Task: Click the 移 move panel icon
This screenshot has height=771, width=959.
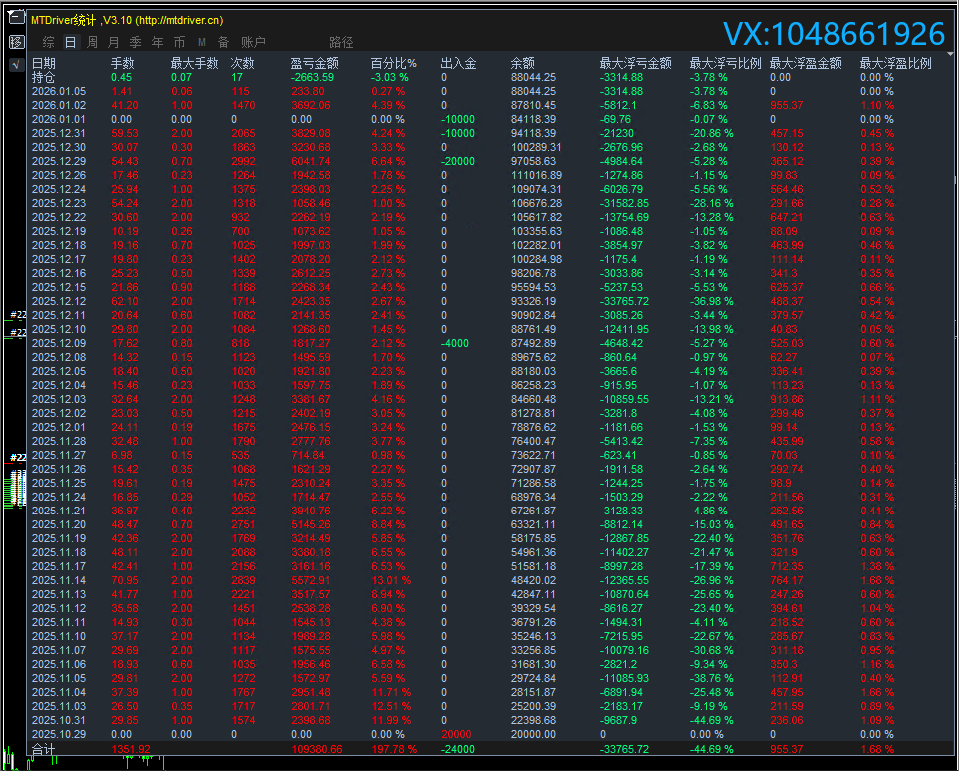Action: 16,42
